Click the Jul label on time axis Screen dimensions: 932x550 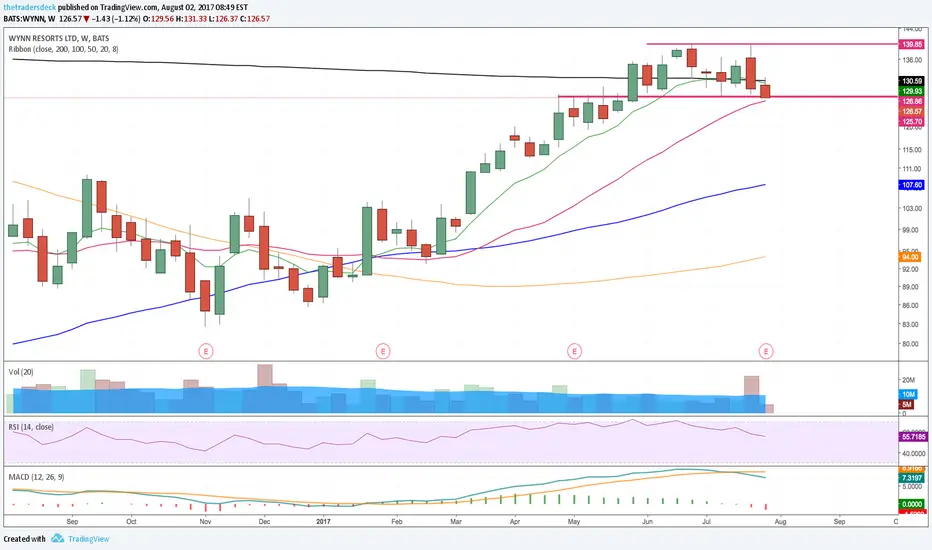[x=706, y=521]
